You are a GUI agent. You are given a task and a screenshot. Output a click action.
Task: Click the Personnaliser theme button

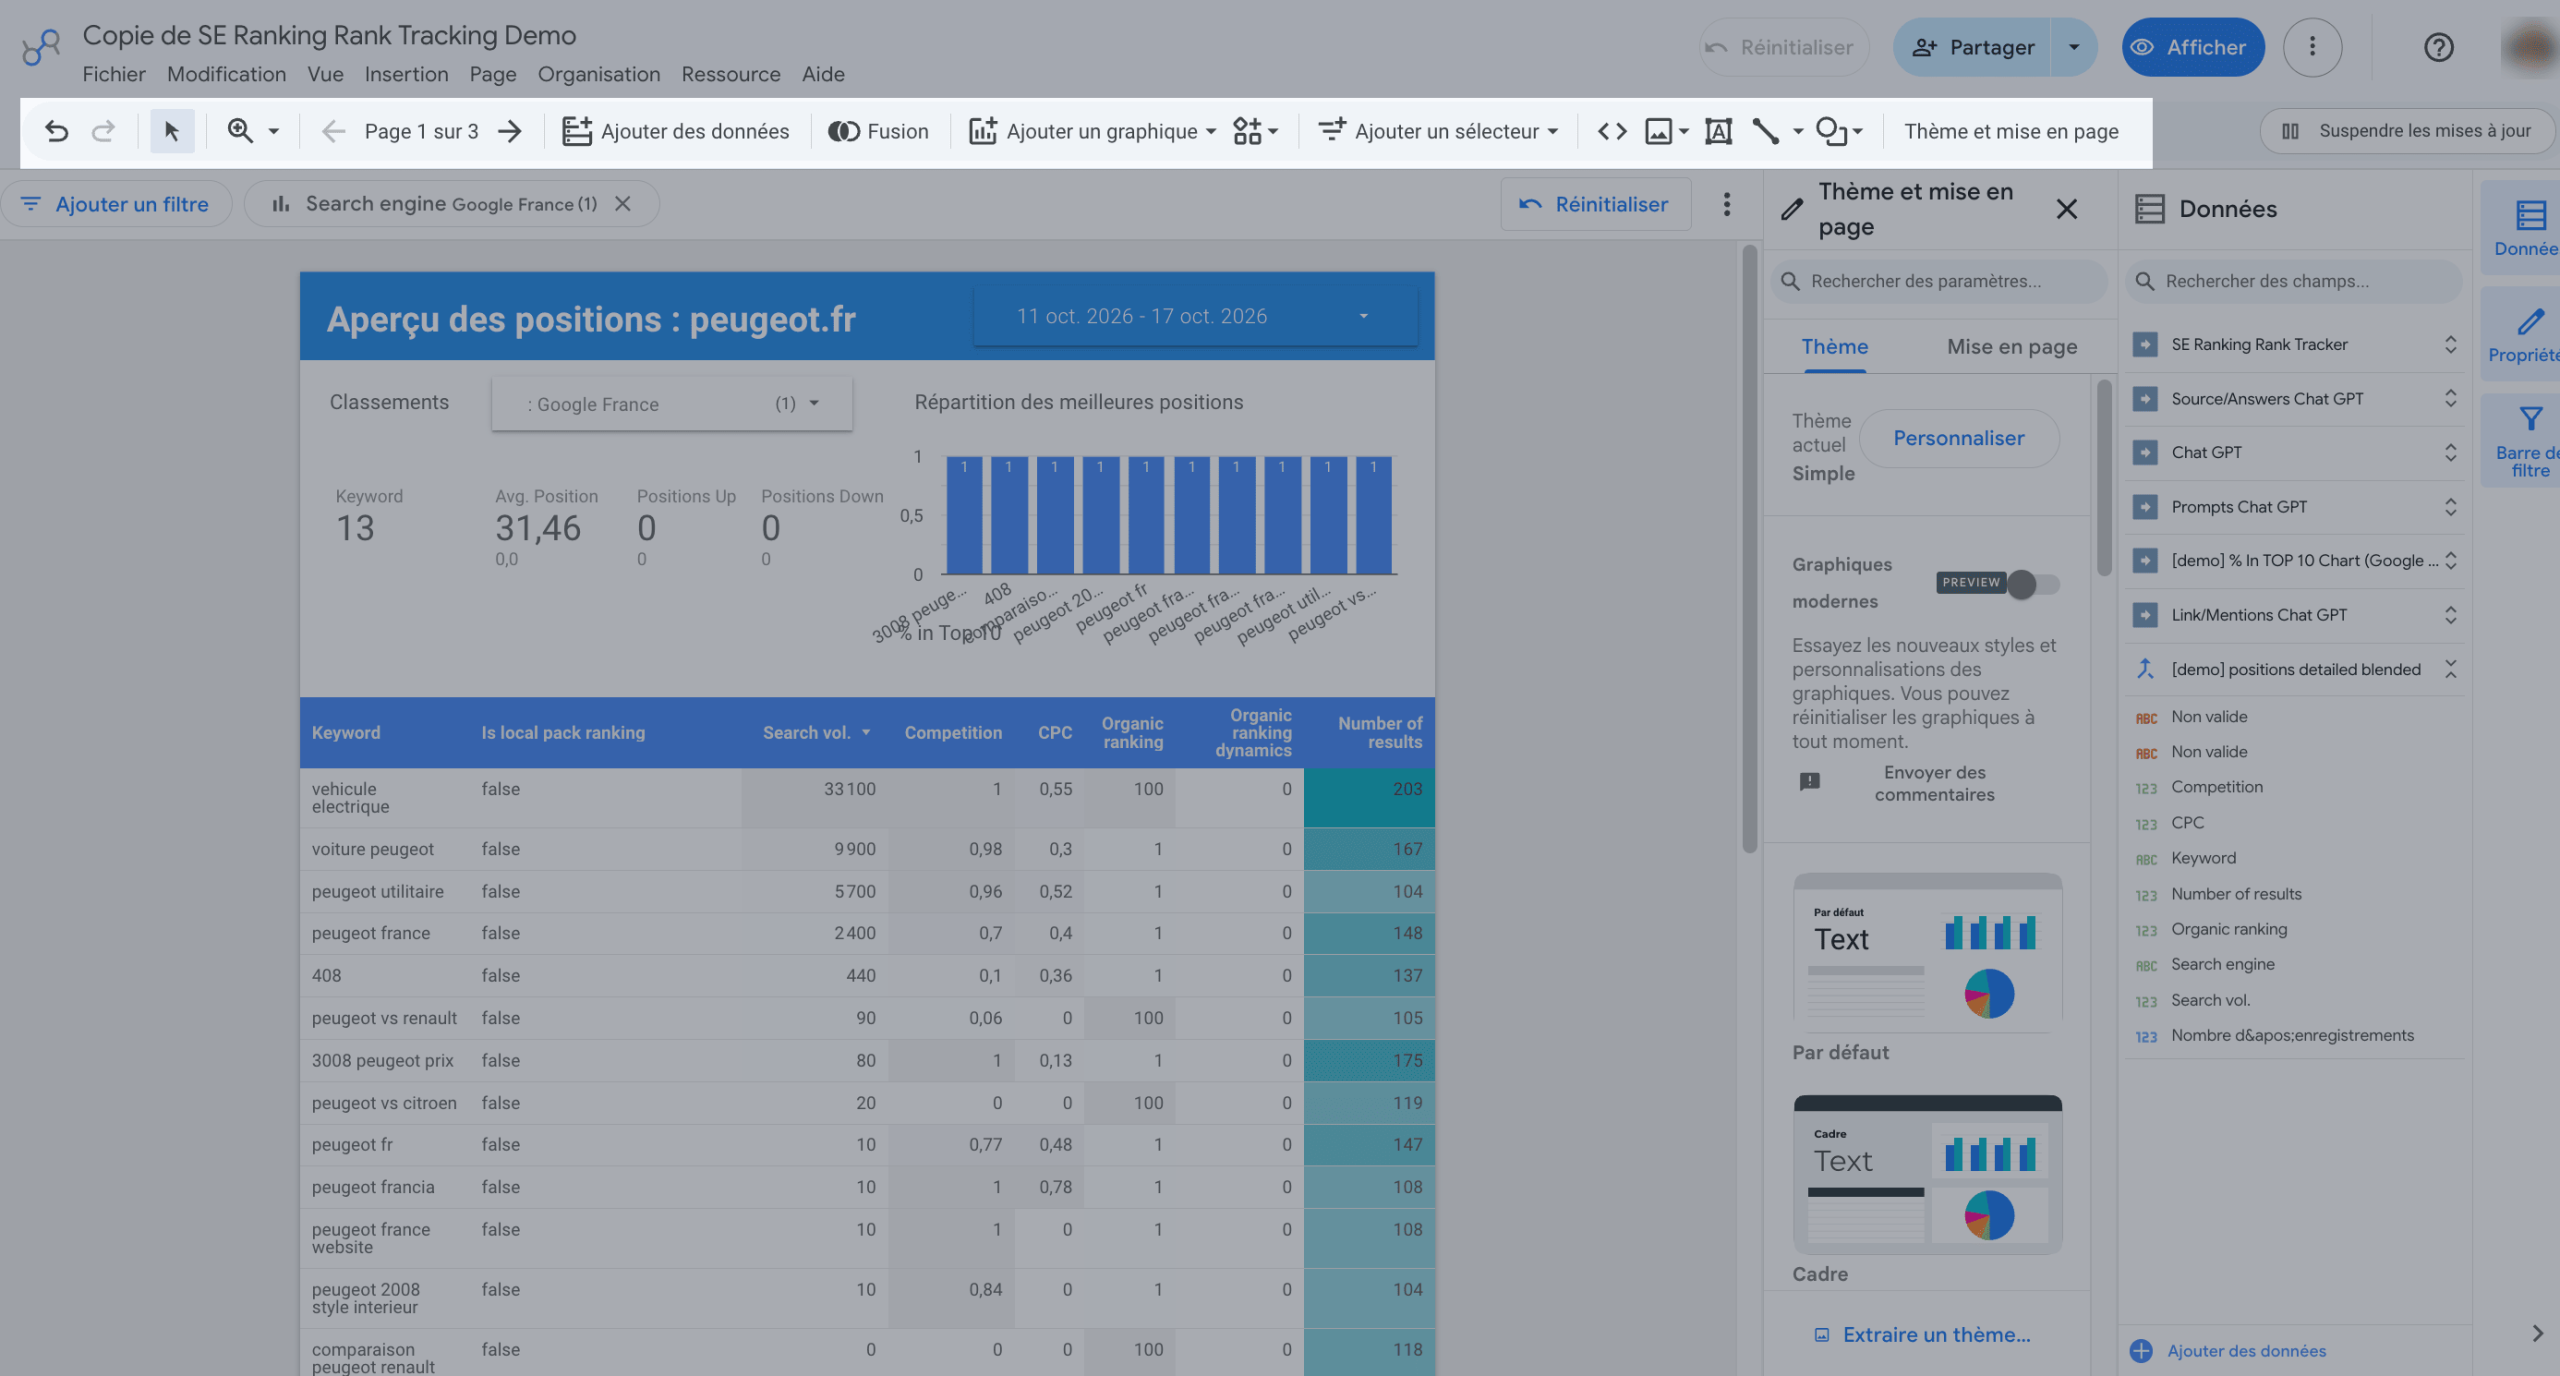pyautogui.click(x=1958, y=438)
